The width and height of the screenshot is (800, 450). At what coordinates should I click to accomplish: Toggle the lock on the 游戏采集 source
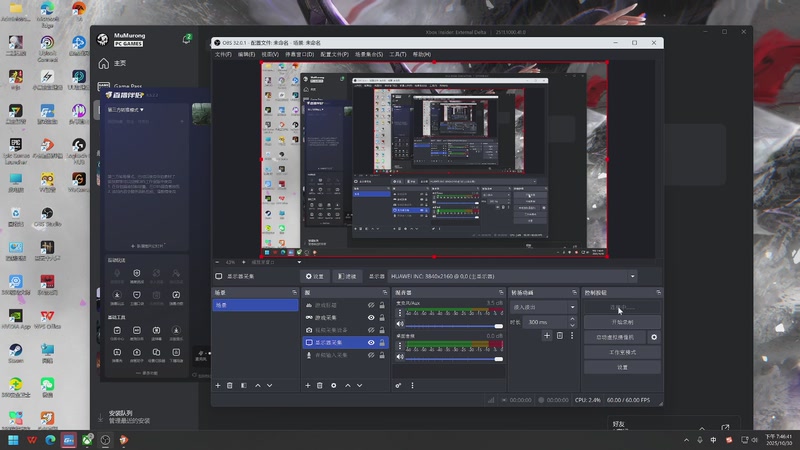382,317
